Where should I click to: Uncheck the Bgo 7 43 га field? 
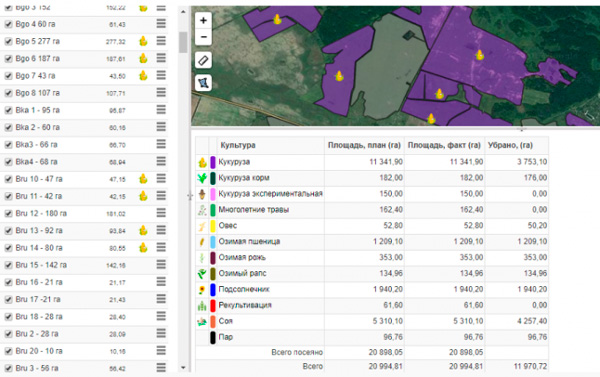8,76
